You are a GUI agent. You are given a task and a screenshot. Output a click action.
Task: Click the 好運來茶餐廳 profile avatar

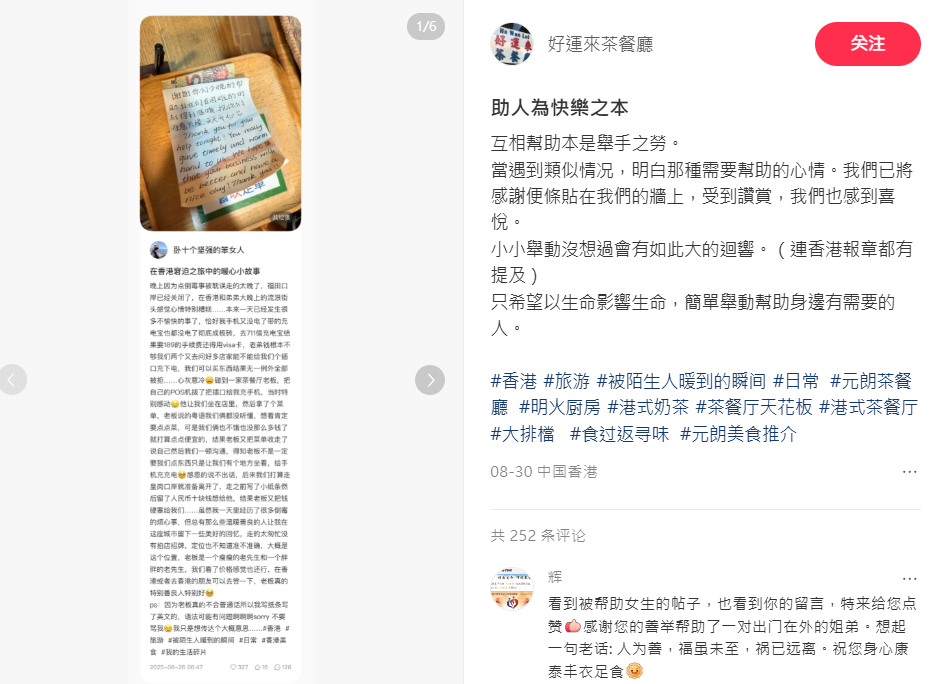(x=512, y=44)
